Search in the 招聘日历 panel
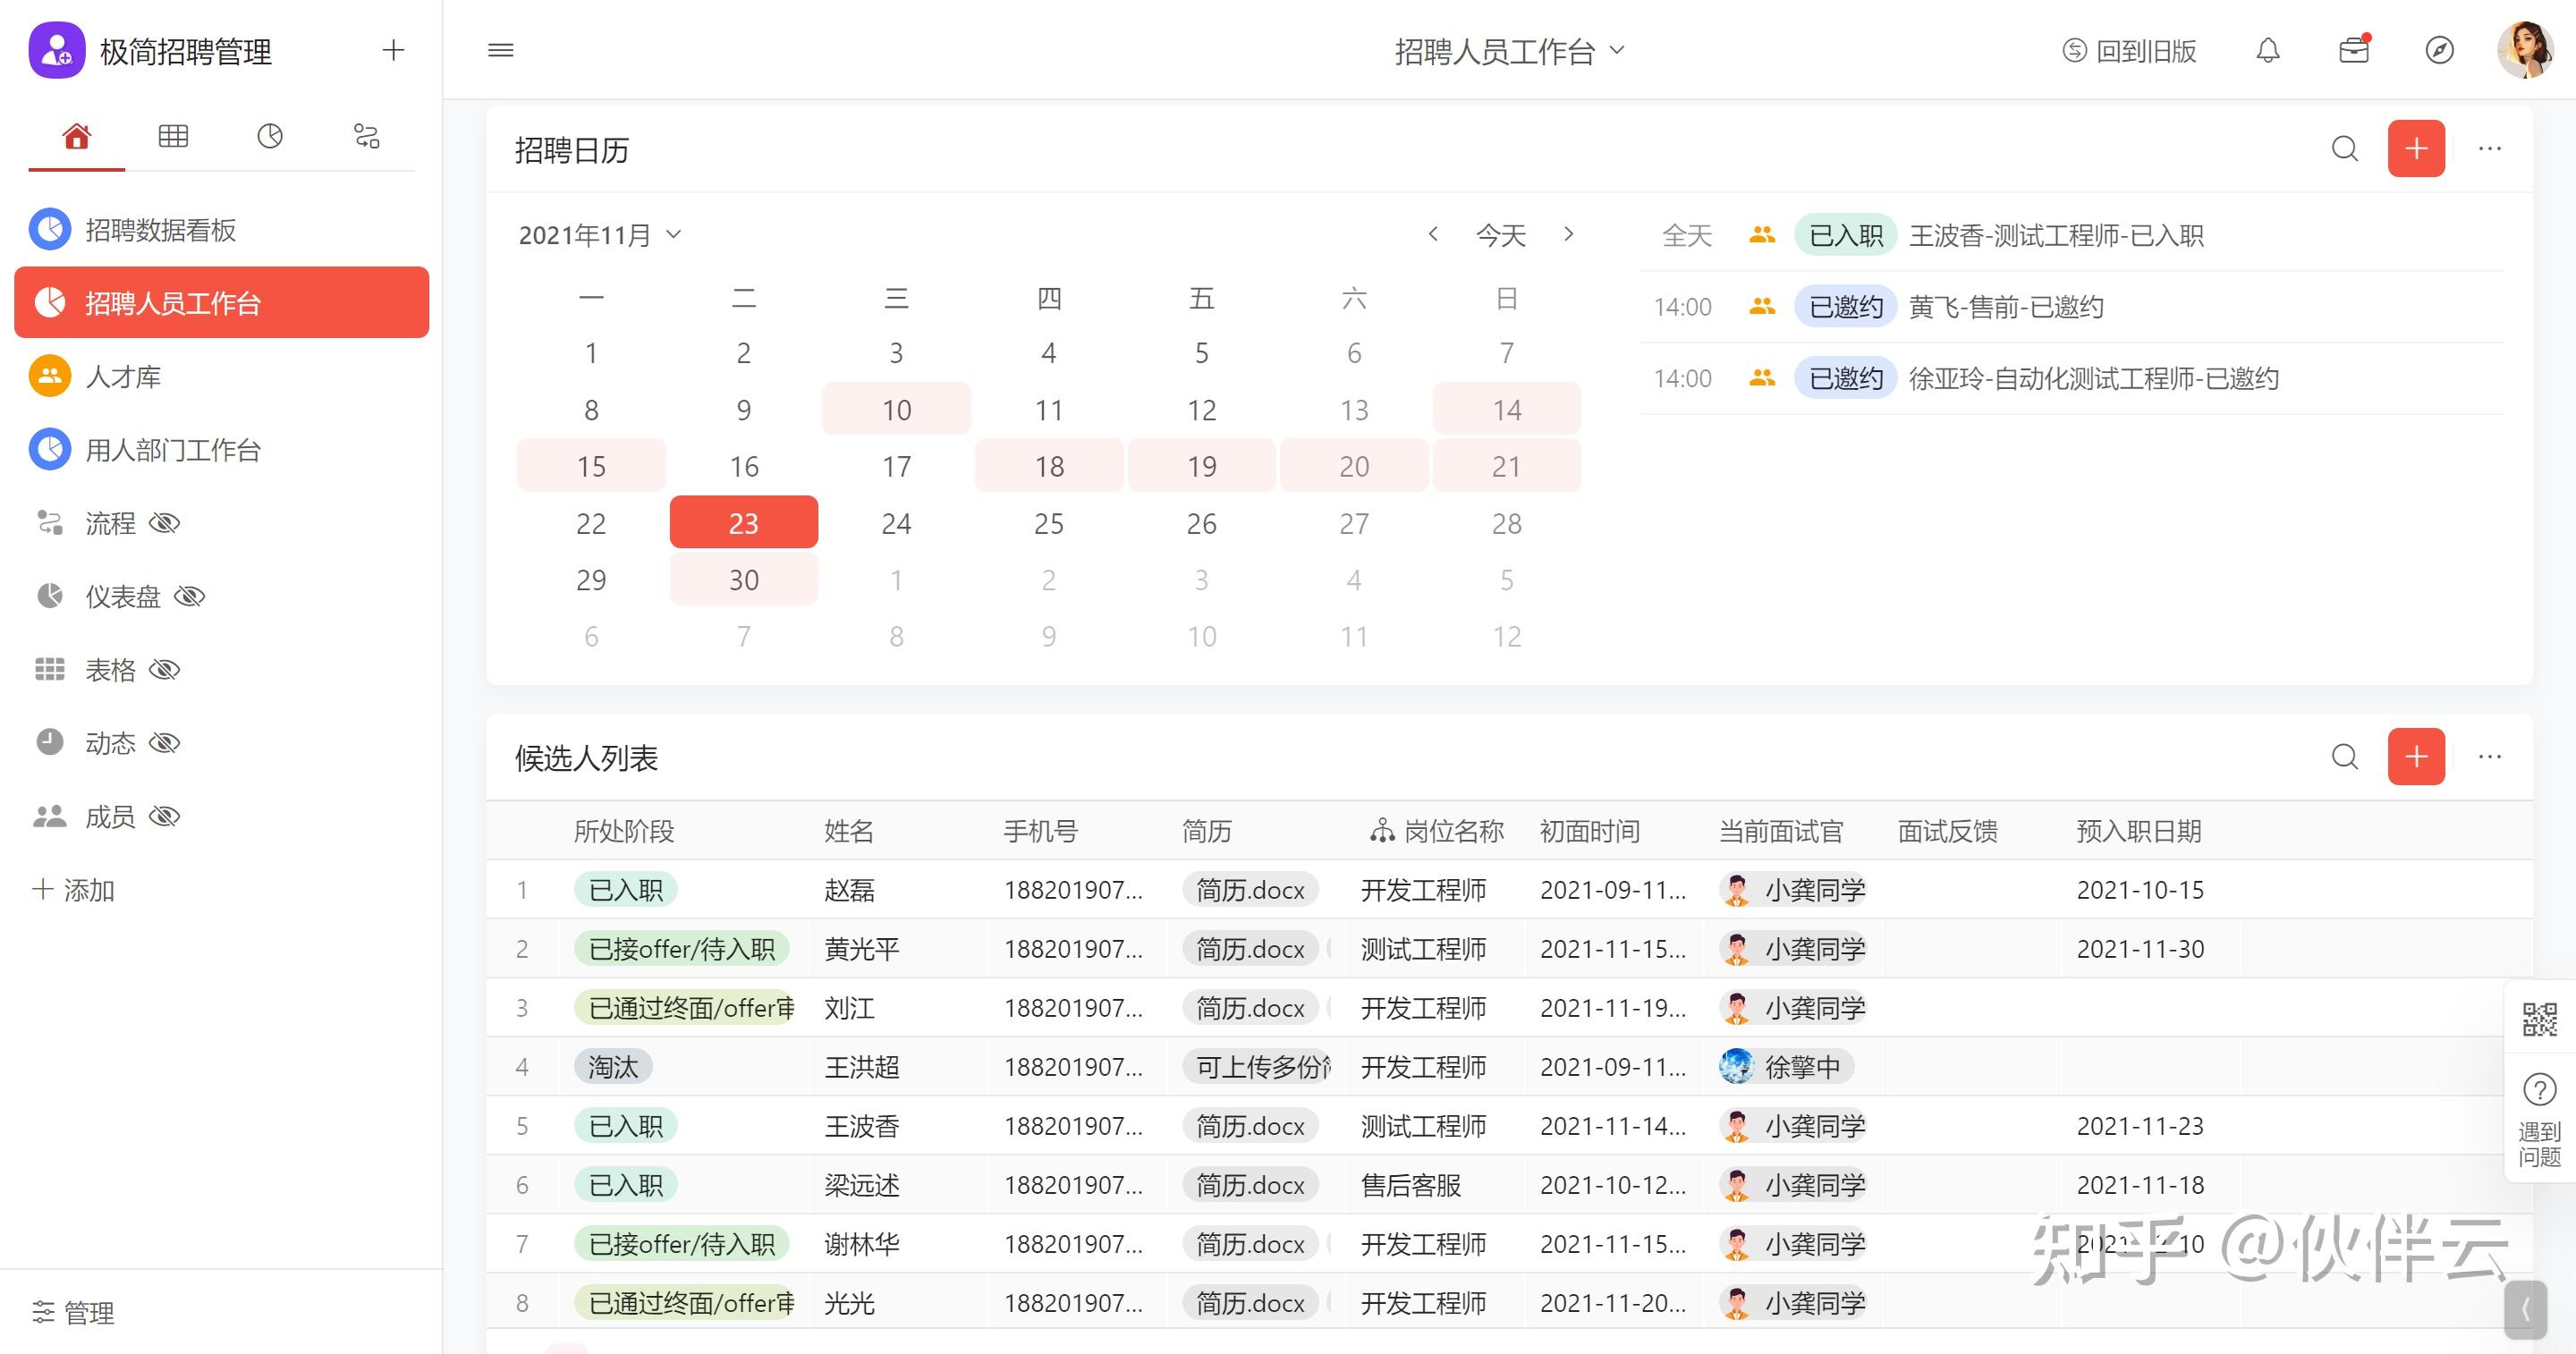This screenshot has height=1354, width=2576. coord(2344,149)
